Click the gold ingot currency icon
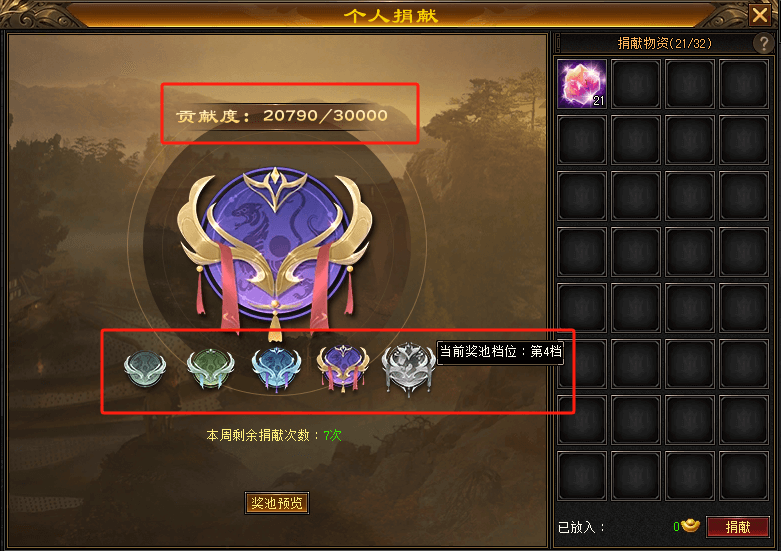 tap(690, 525)
